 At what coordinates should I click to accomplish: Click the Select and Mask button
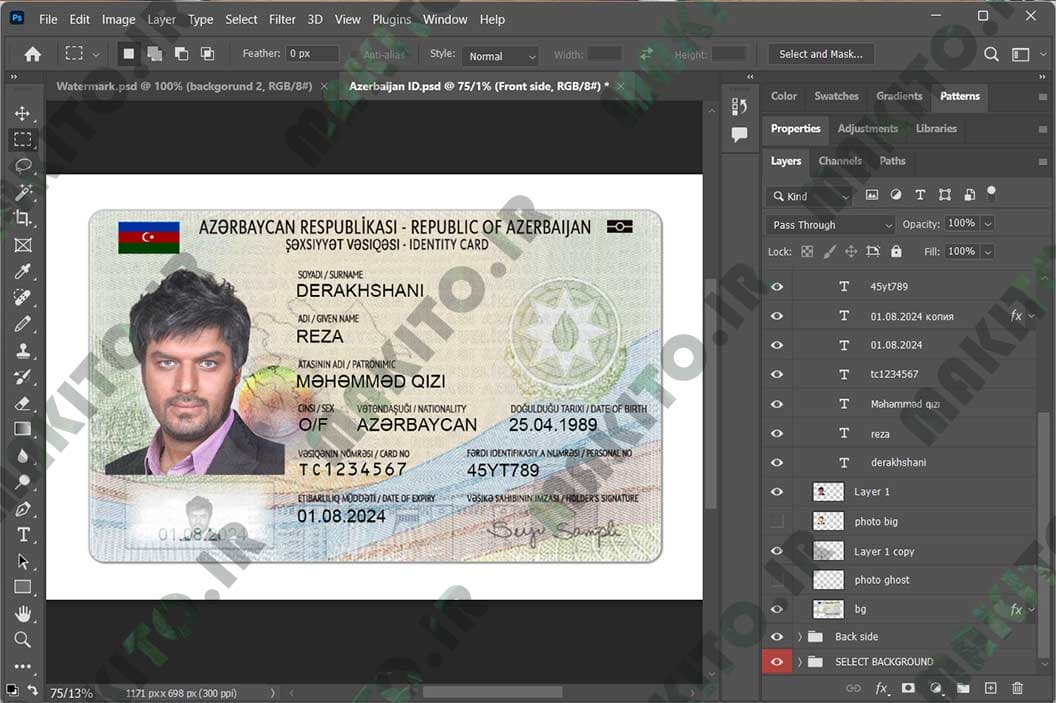tap(821, 54)
